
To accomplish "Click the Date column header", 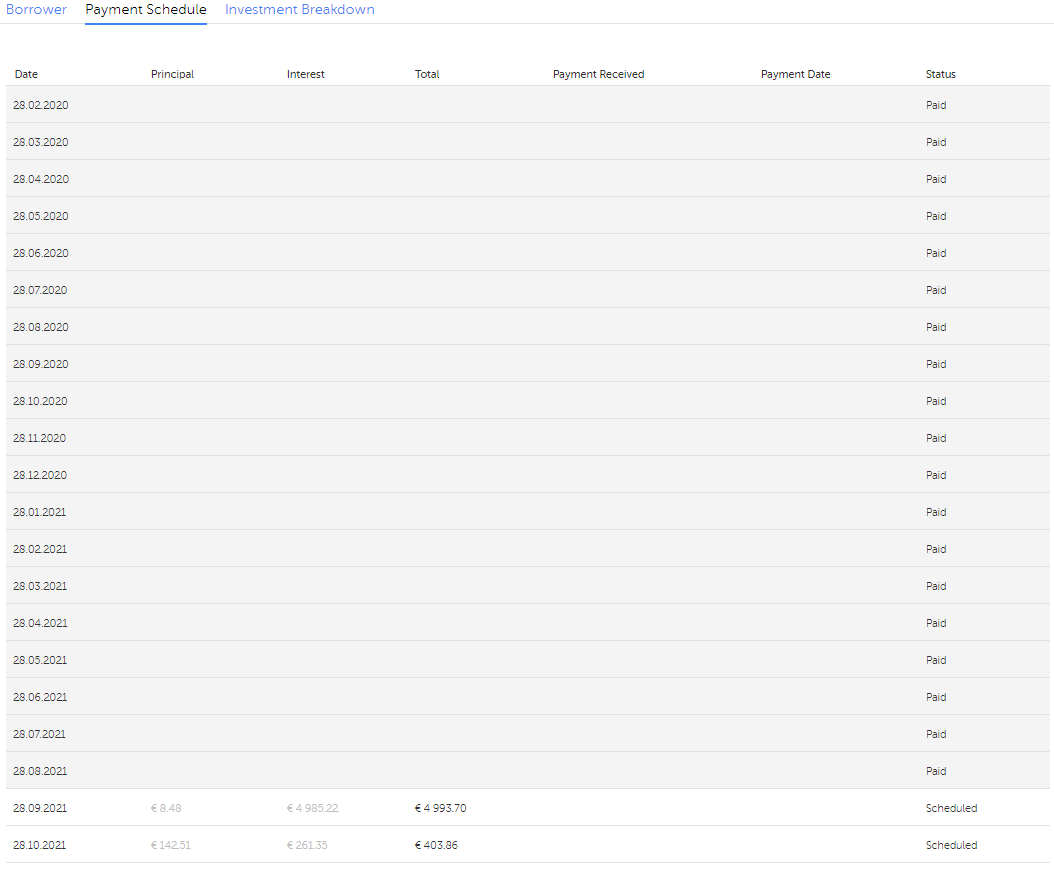I will 27,74.
